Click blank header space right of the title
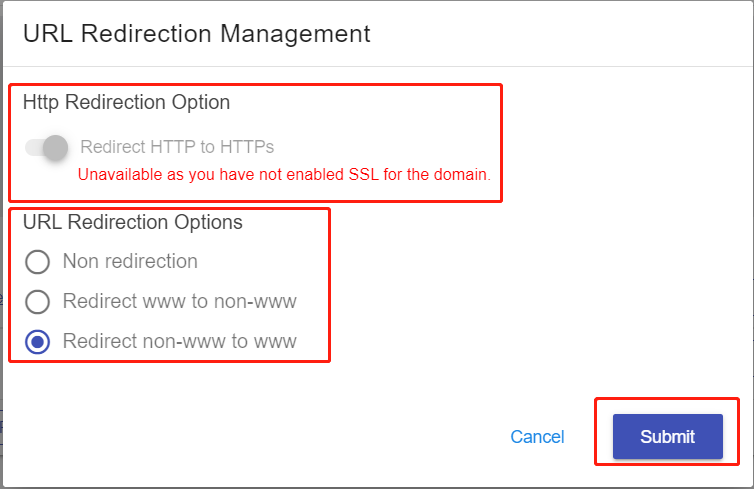The height and width of the screenshot is (489, 754). (560, 34)
